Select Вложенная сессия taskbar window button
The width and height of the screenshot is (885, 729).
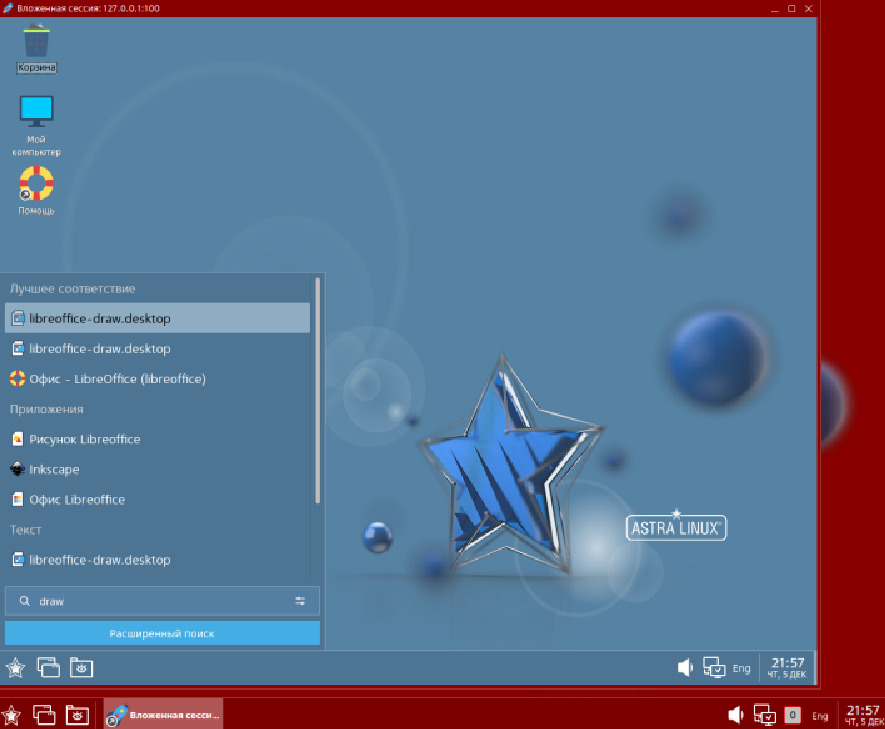click(164, 714)
